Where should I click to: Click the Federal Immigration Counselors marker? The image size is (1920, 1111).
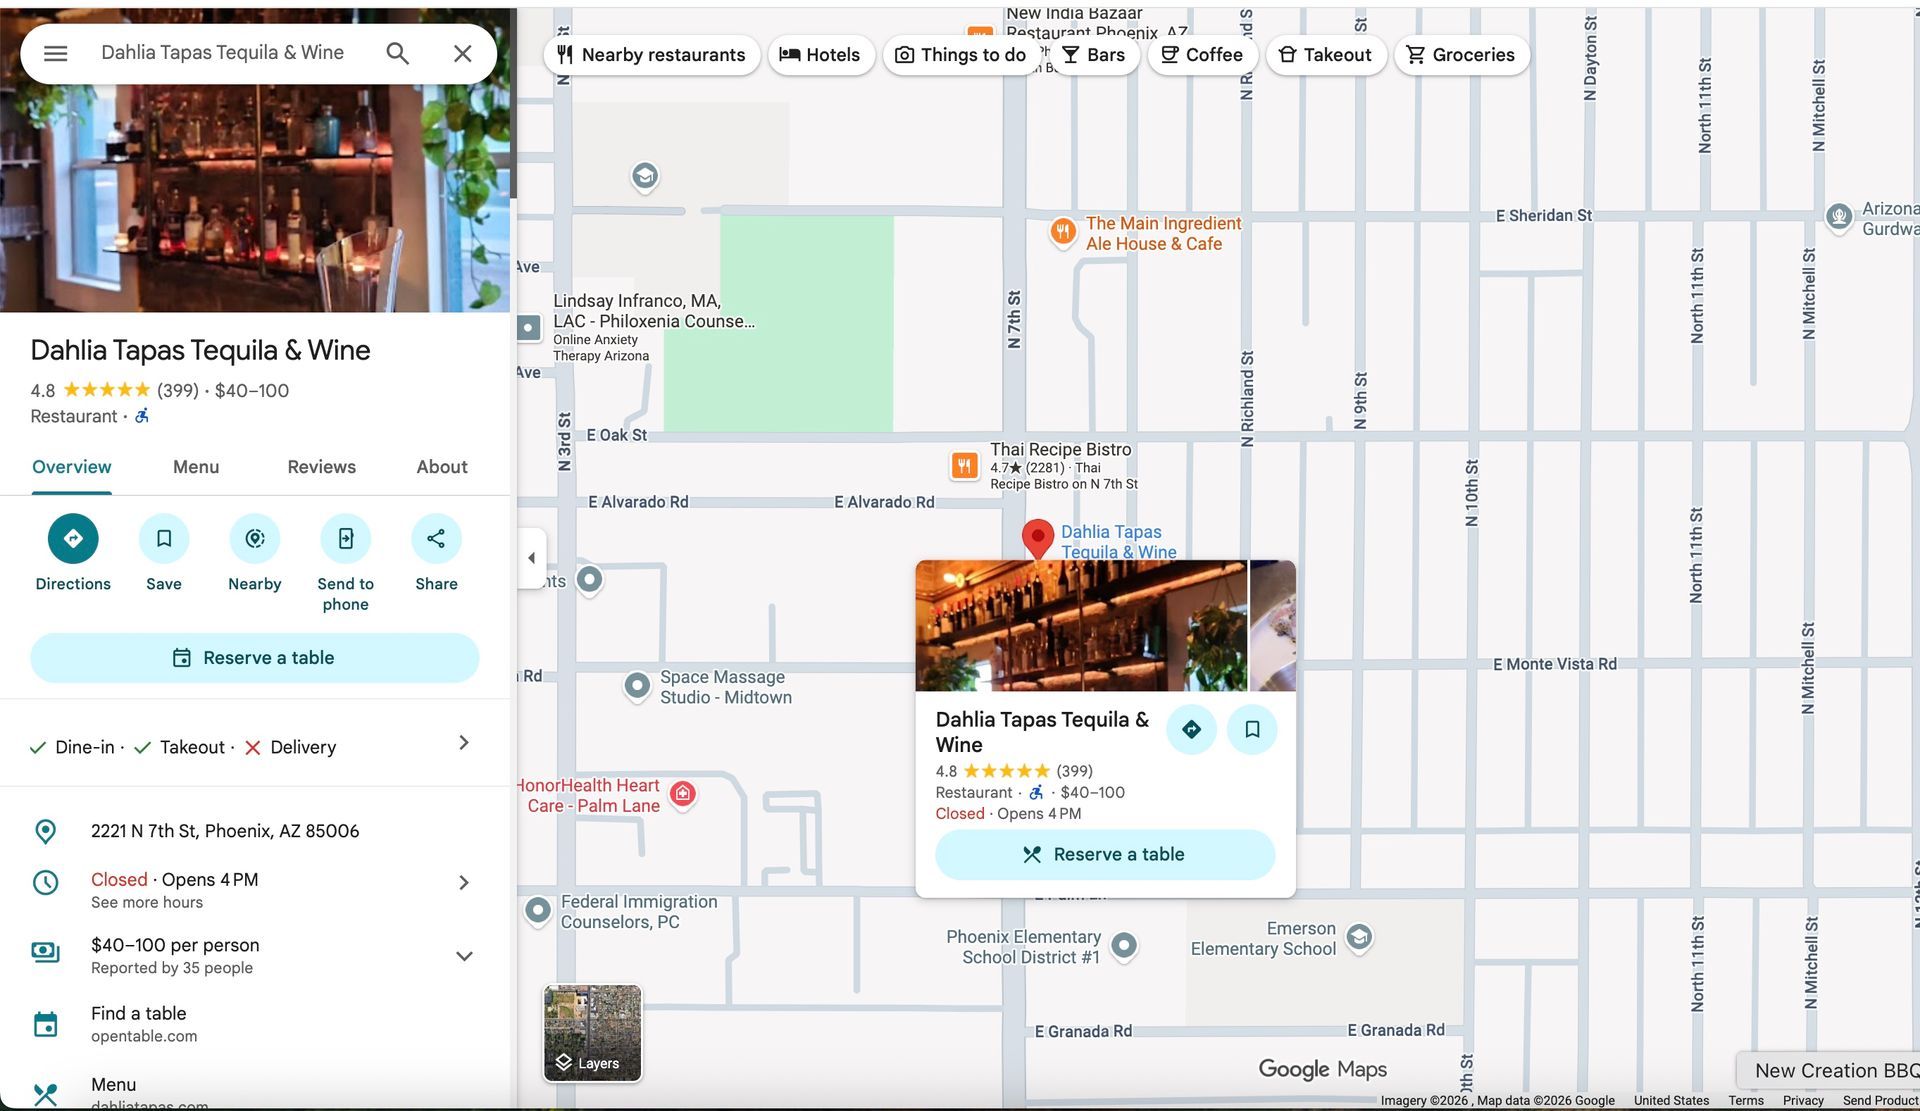(x=538, y=911)
